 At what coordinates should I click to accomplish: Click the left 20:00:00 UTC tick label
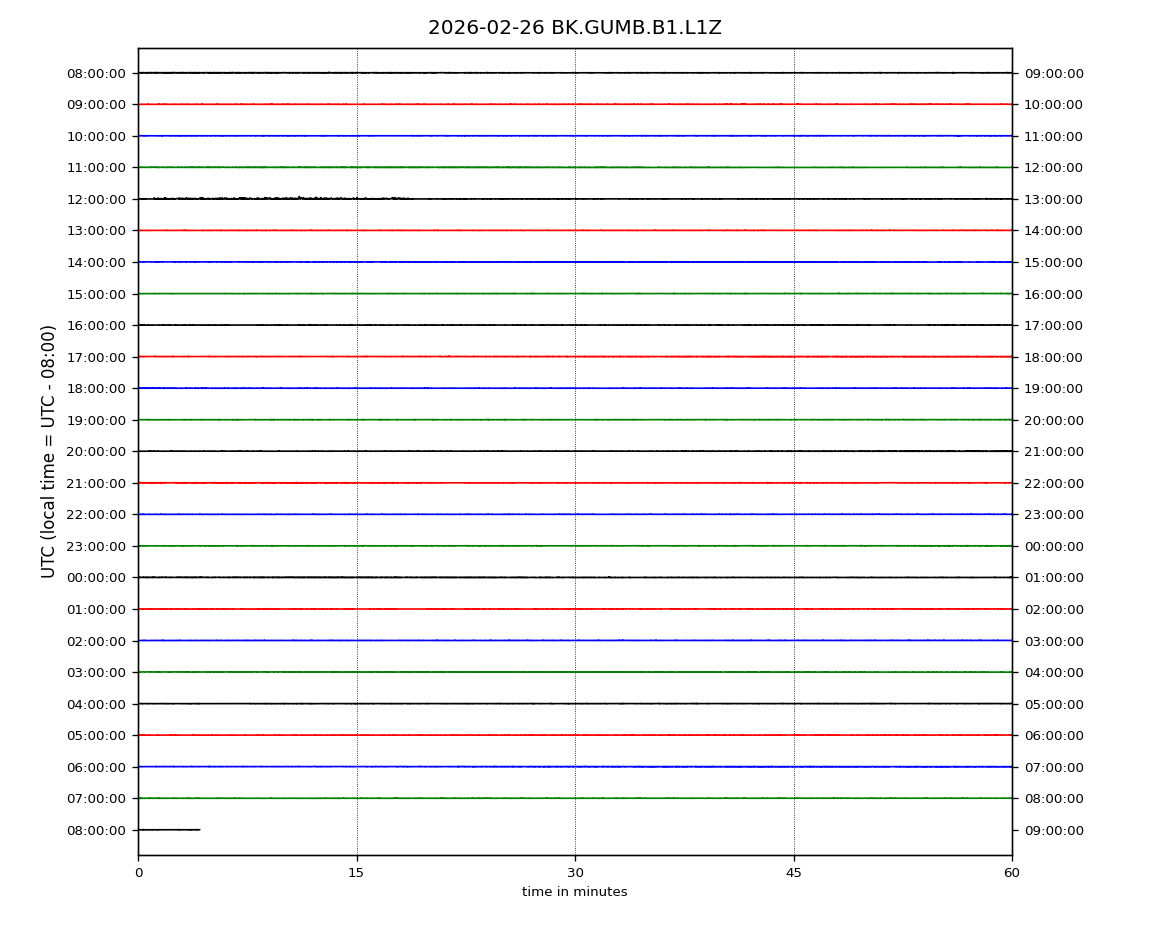[96, 451]
